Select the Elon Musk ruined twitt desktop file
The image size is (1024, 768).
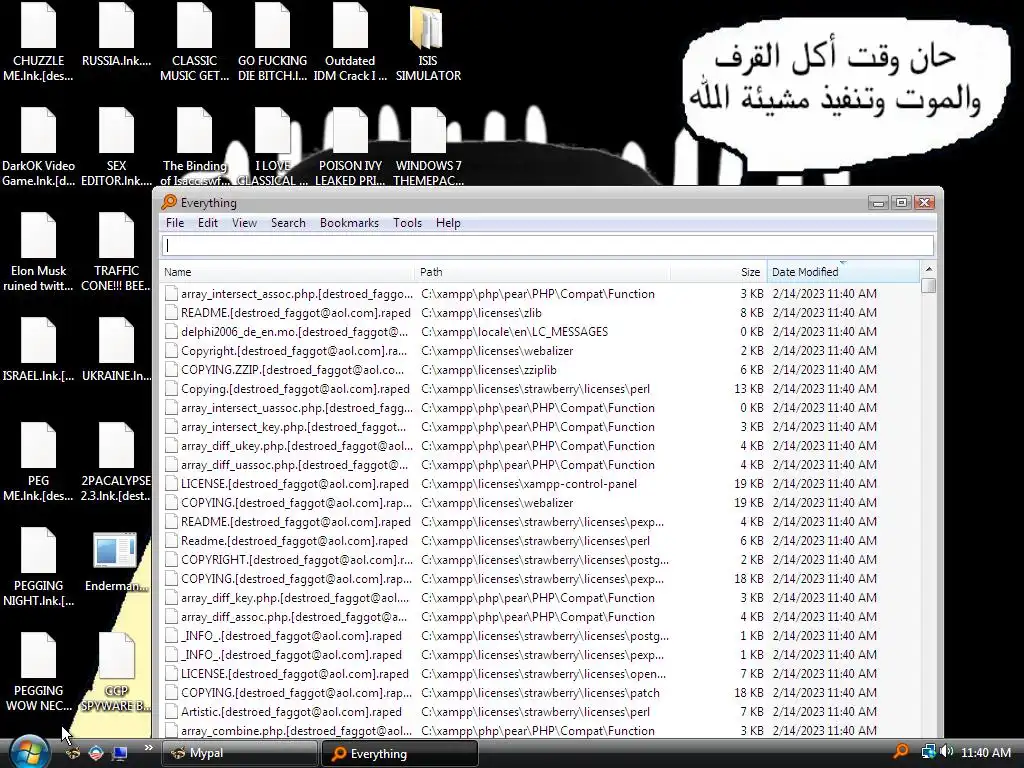38,253
